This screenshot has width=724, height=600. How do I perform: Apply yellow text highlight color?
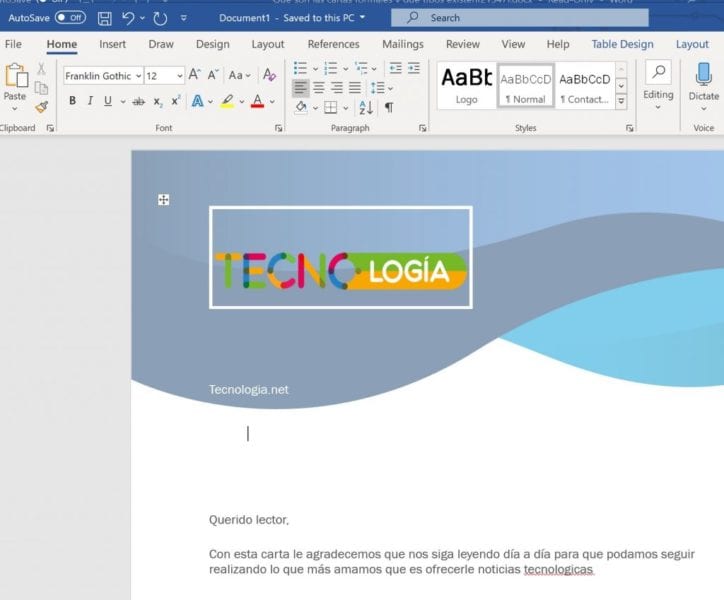point(227,101)
